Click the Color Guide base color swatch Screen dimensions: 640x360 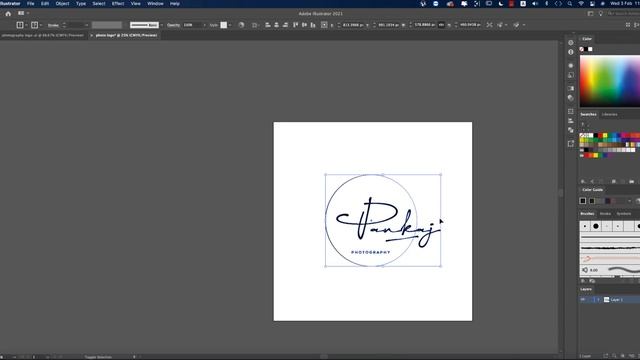(583, 200)
